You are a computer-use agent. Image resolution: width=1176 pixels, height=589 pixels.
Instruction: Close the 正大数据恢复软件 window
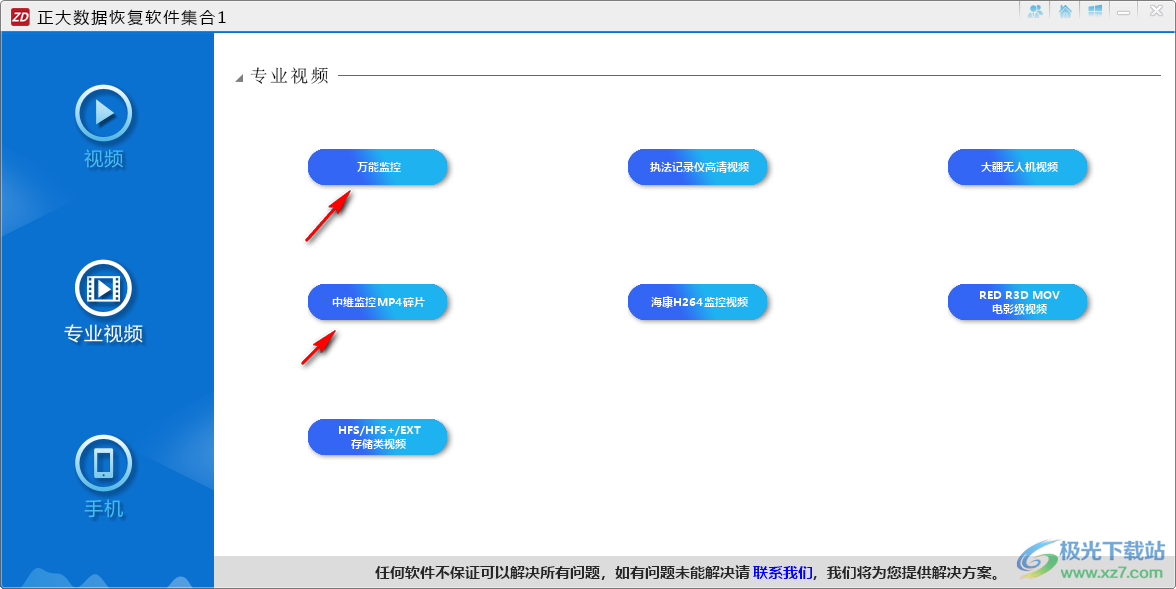point(1156,11)
